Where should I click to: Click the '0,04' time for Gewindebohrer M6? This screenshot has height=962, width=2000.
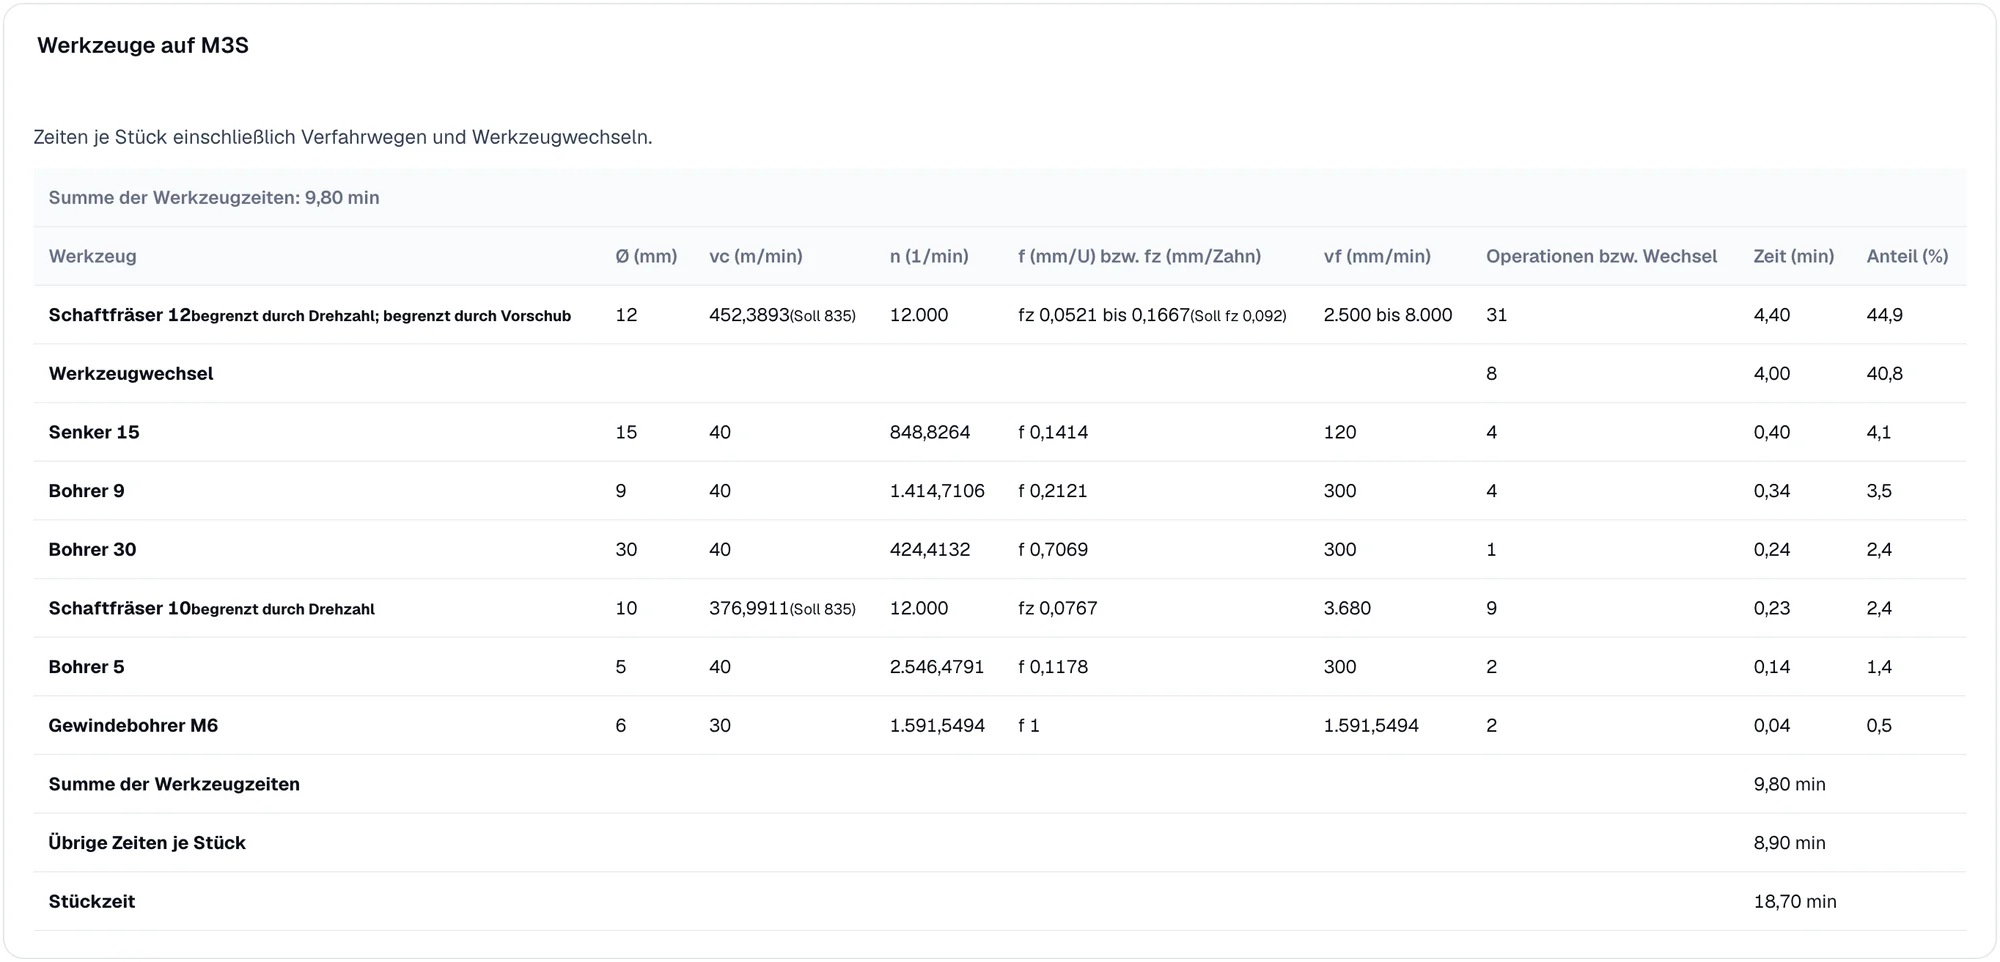pos(1772,726)
